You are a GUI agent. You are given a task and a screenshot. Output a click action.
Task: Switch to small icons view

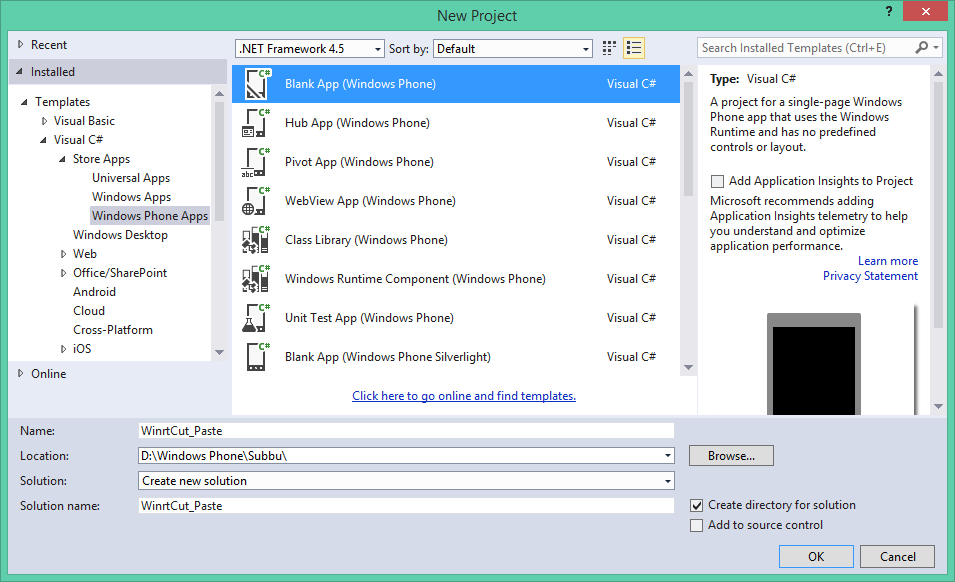(x=608, y=47)
